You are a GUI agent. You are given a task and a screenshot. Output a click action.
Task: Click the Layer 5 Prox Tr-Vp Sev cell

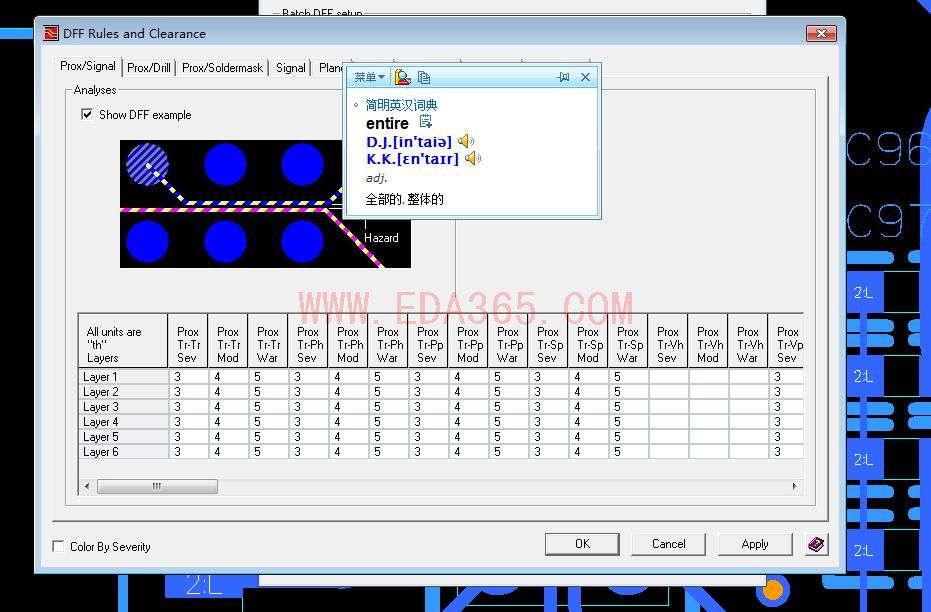[x=787, y=437]
